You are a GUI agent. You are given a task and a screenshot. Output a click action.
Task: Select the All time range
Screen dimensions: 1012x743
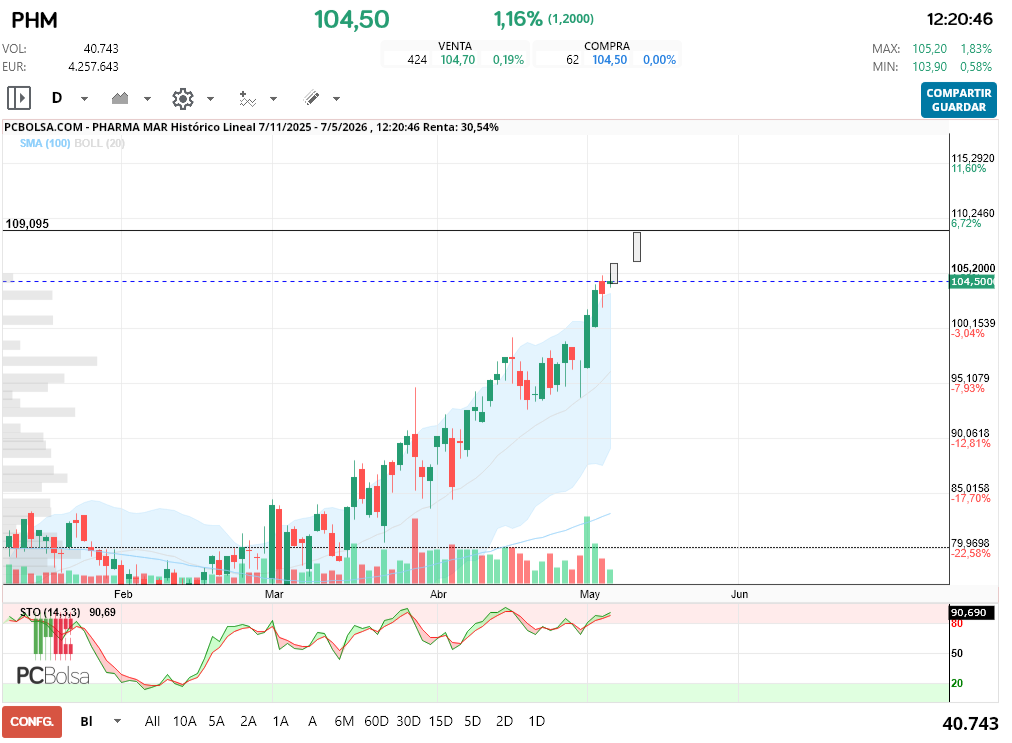tap(152, 721)
